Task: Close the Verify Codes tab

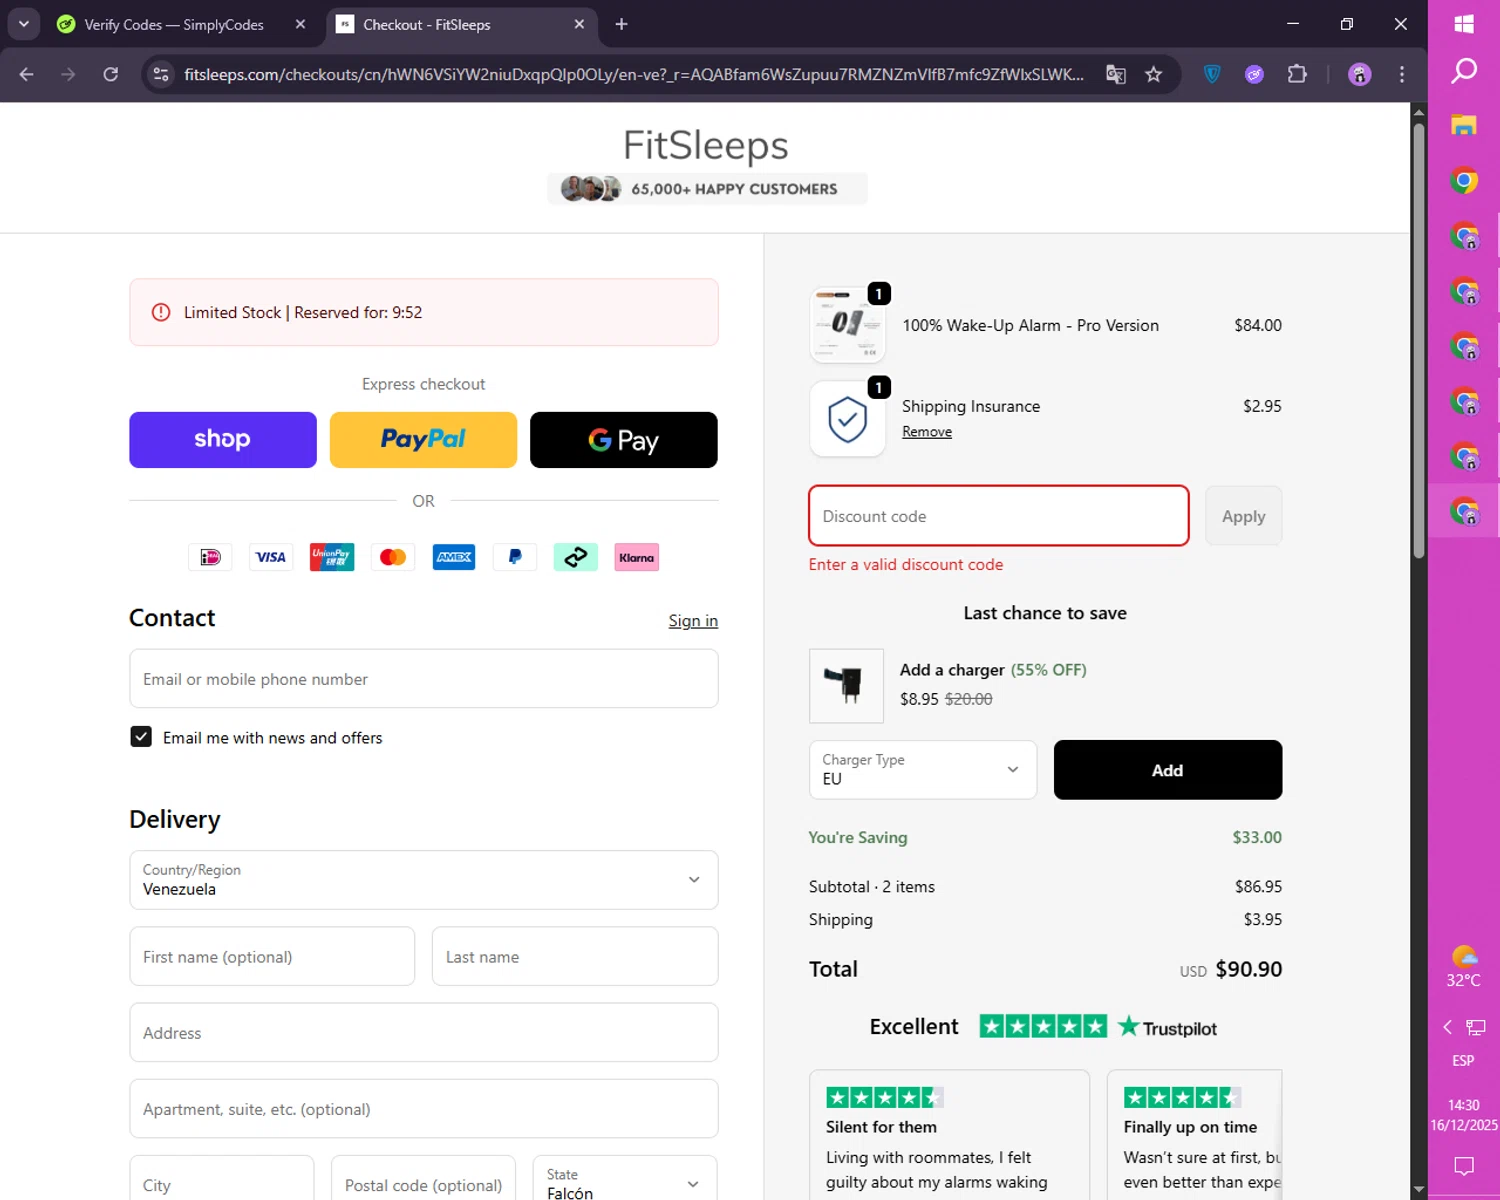Action: 300,24
